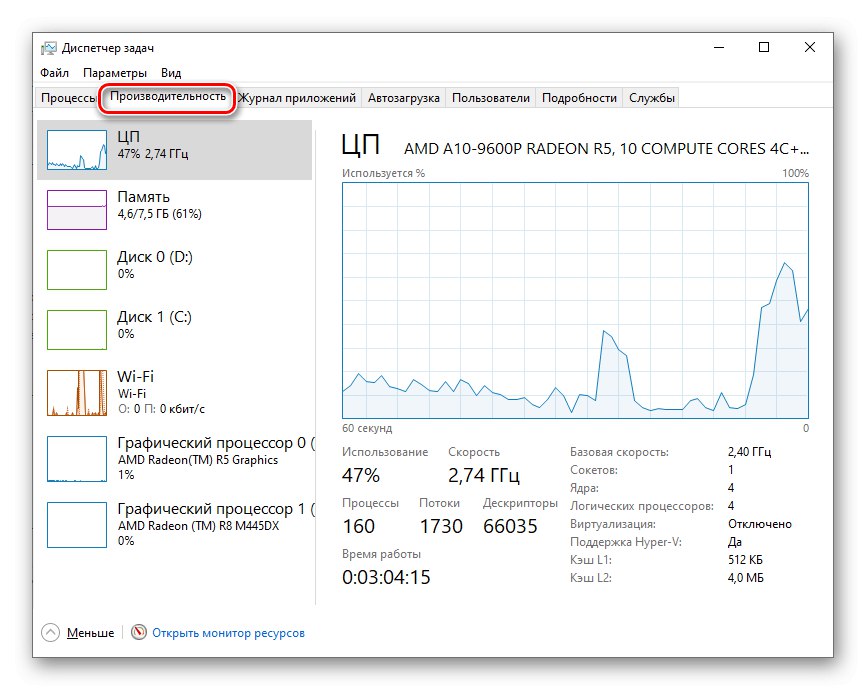866x690 pixels.
Task: Open the Пользователи tab
Action: point(490,98)
